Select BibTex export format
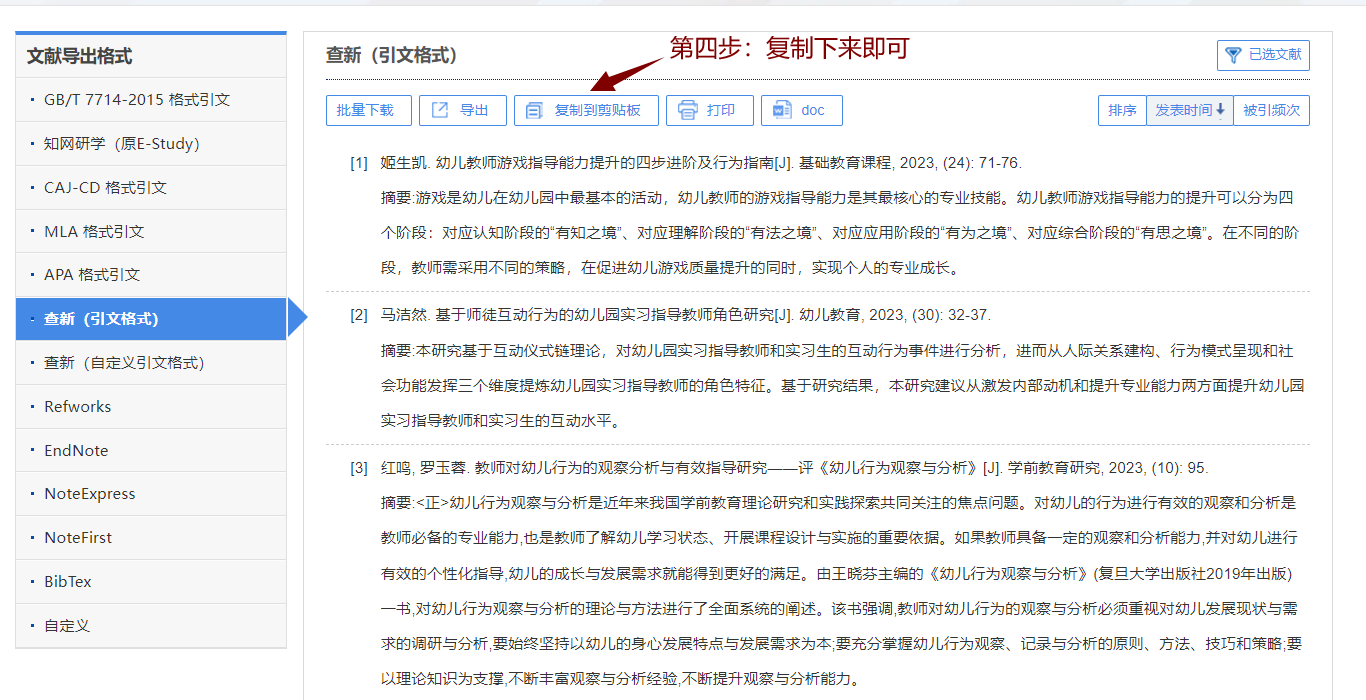Image resolution: width=1366 pixels, height=700 pixels. (x=68, y=582)
